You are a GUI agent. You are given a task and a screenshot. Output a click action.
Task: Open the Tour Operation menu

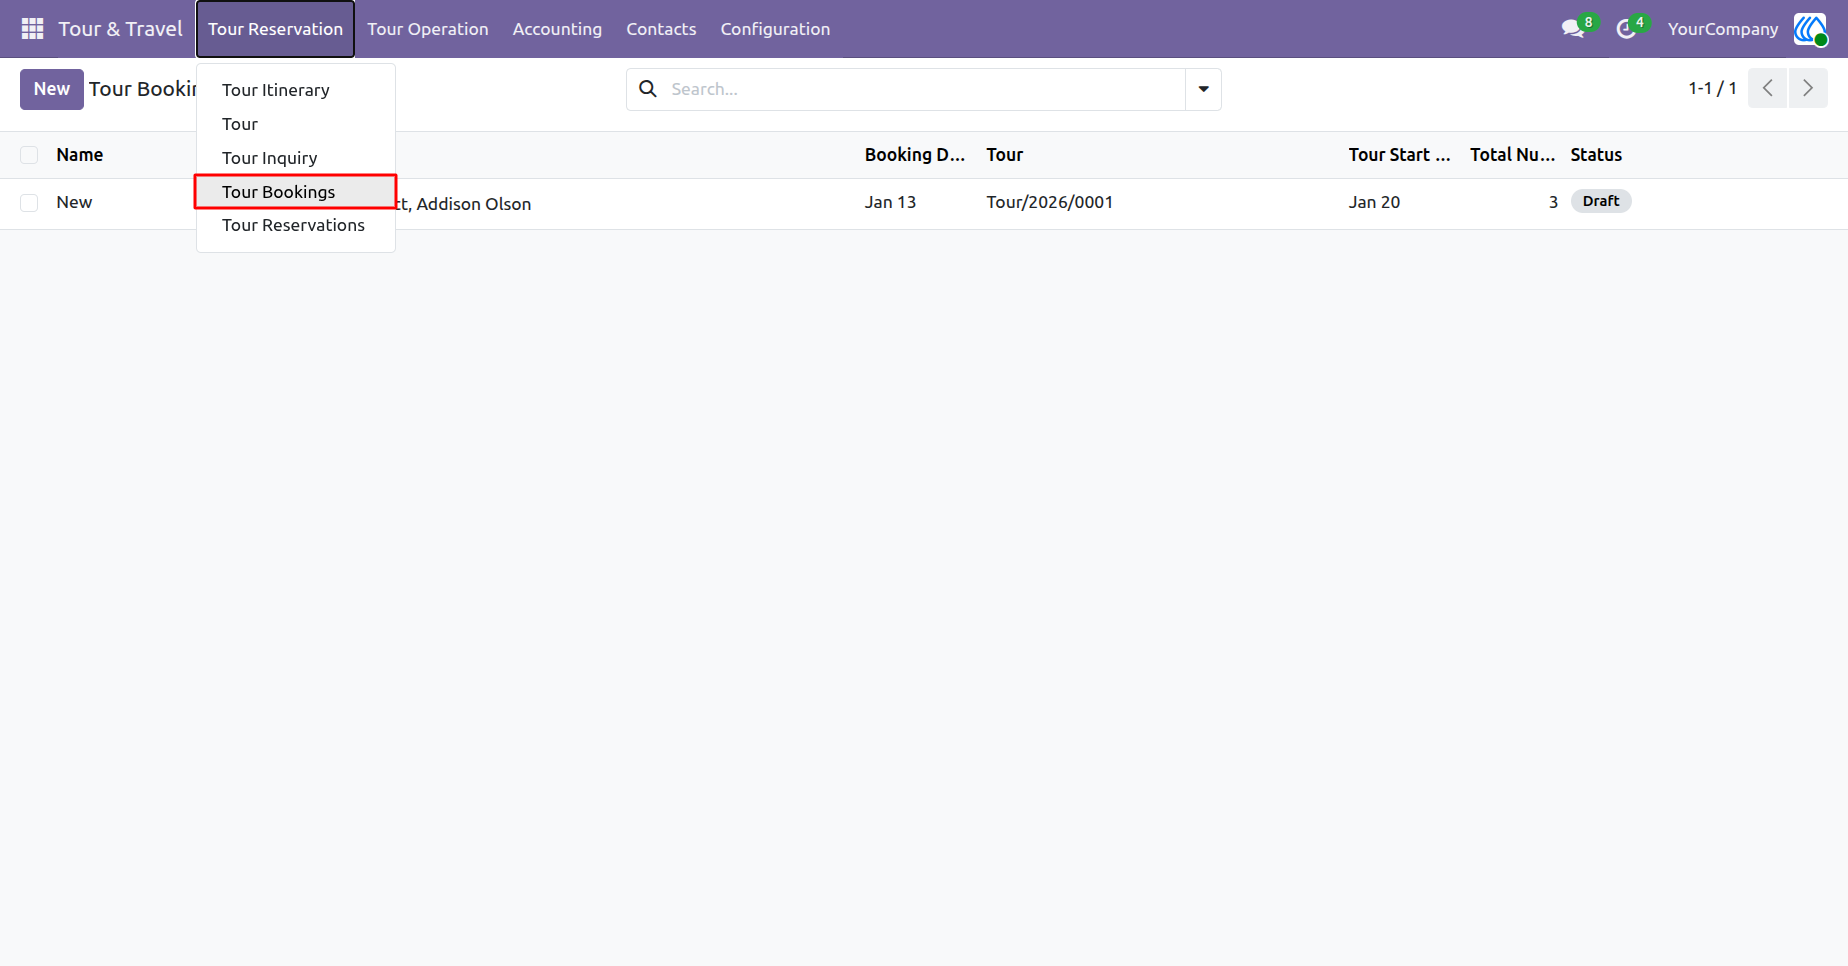click(x=428, y=29)
